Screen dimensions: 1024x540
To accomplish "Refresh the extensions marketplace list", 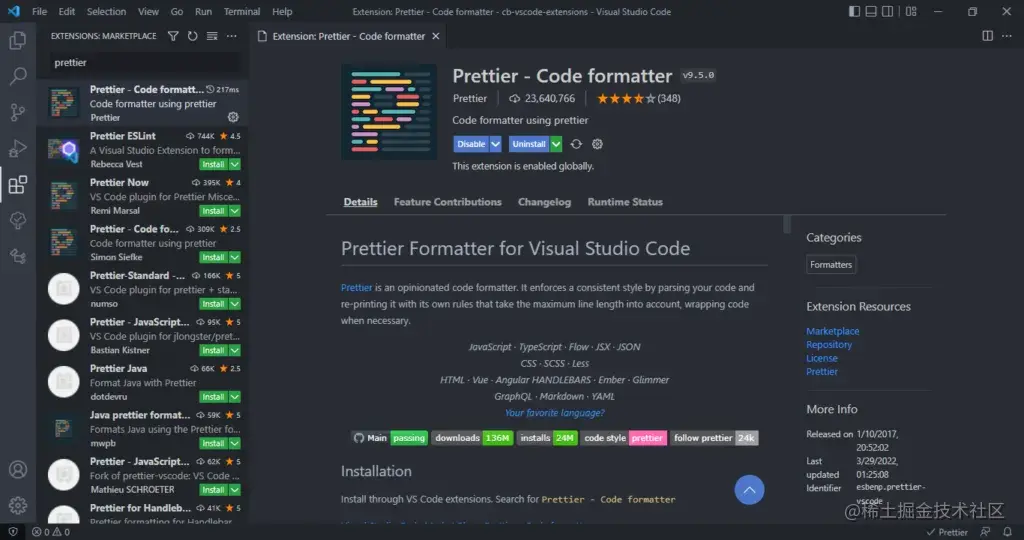I will pos(193,36).
